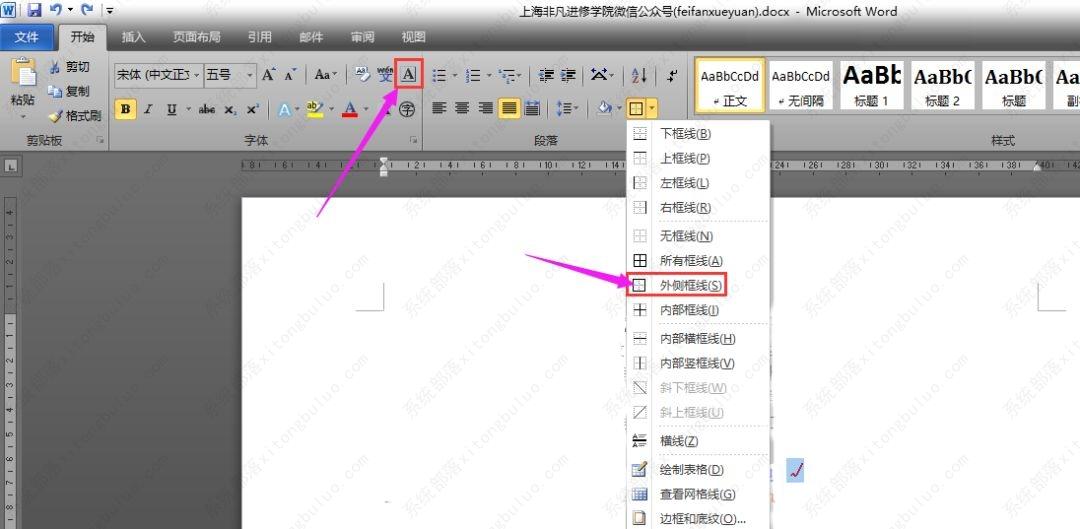Image resolution: width=1080 pixels, height=529 pixels.
Task: Click the Decrease Indent icon
Action: [546, 75]
